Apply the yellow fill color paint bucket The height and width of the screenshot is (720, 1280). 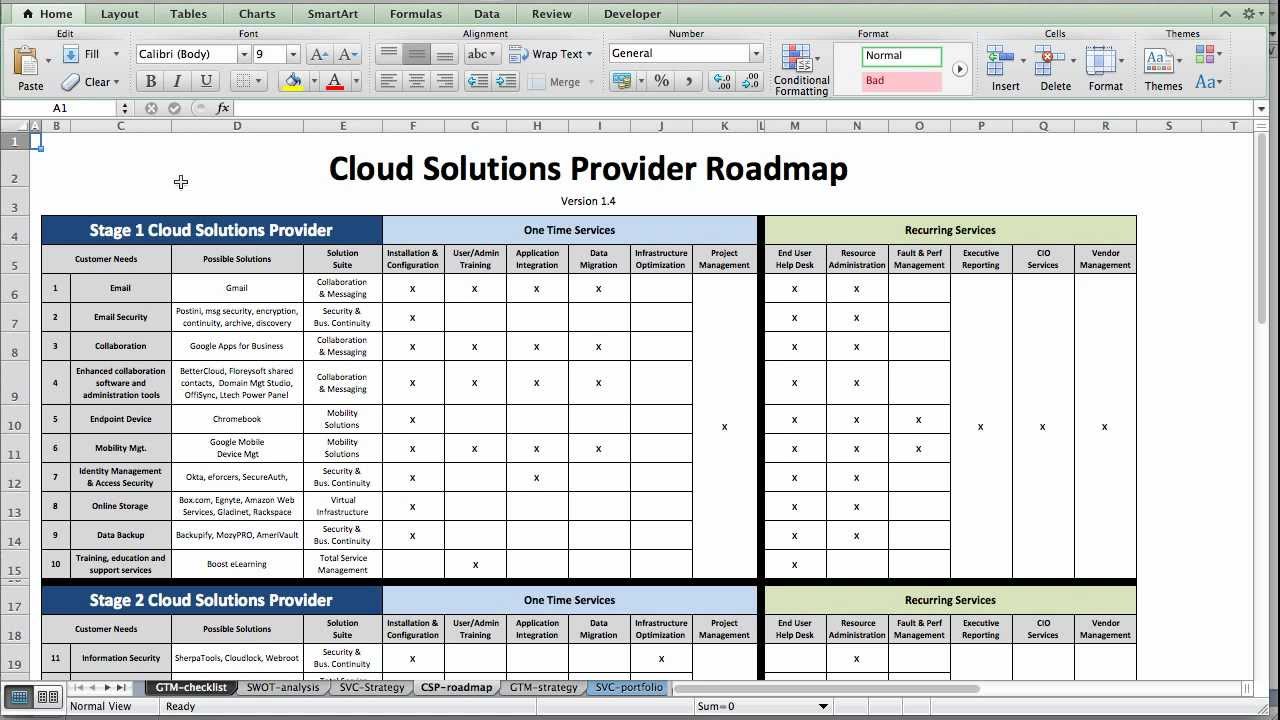(293, 82)
